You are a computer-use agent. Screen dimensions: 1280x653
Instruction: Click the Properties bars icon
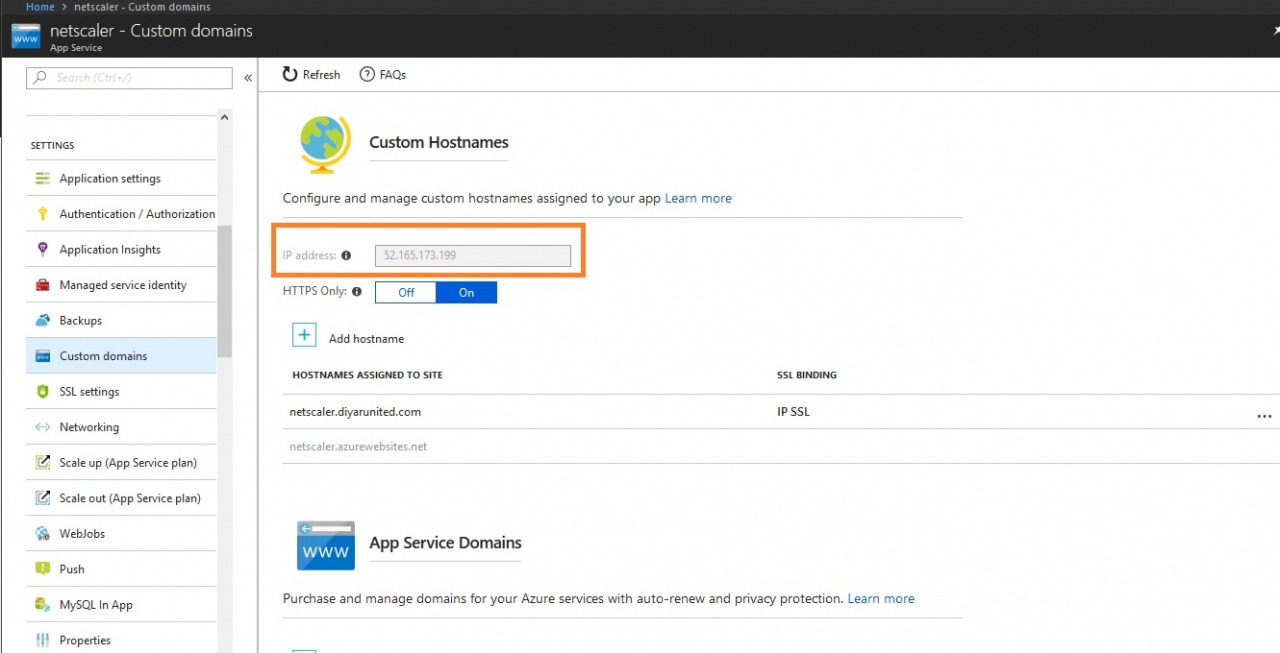42,640
